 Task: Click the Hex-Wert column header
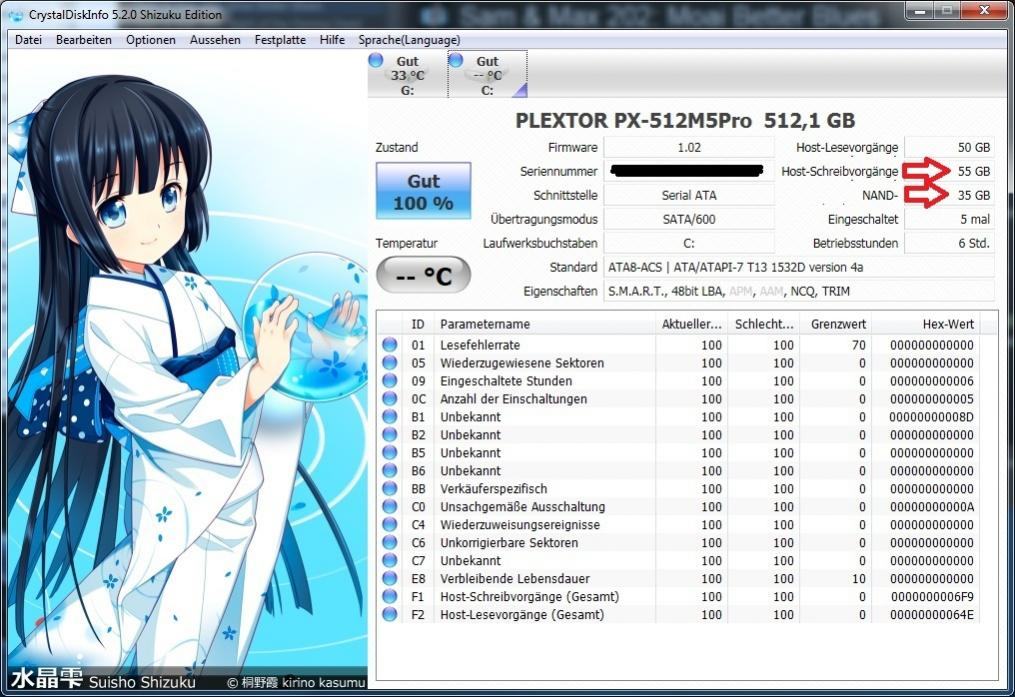[925, 324]
